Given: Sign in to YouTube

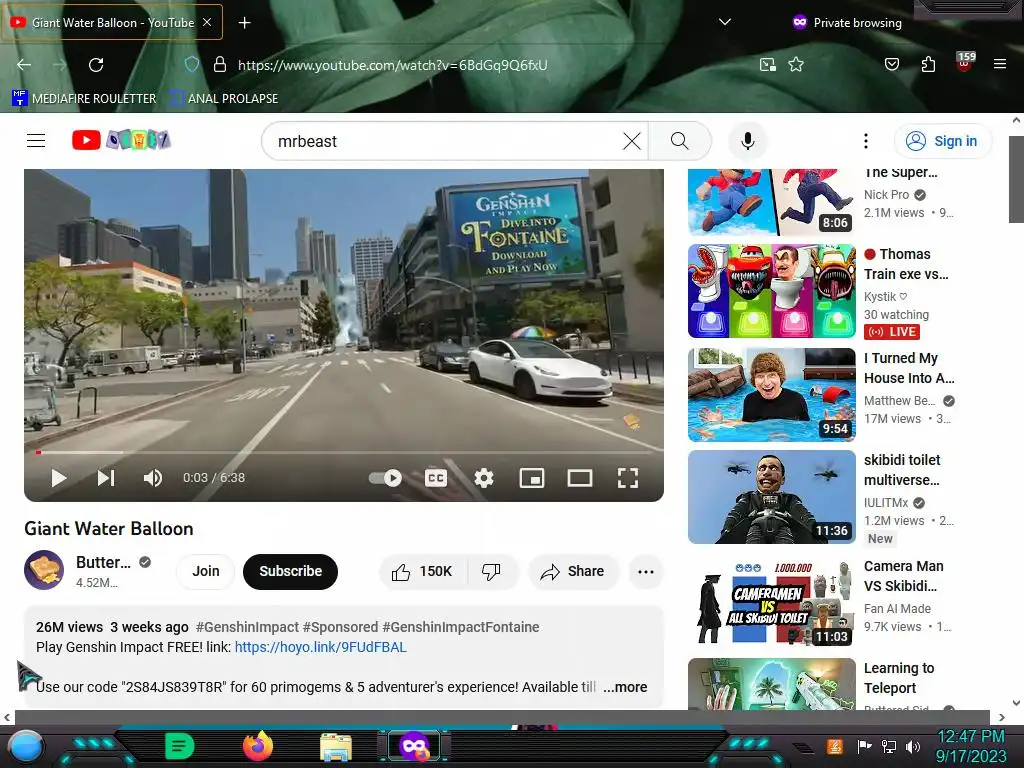Looking at the screenshot, I should (x=942, y=141).
